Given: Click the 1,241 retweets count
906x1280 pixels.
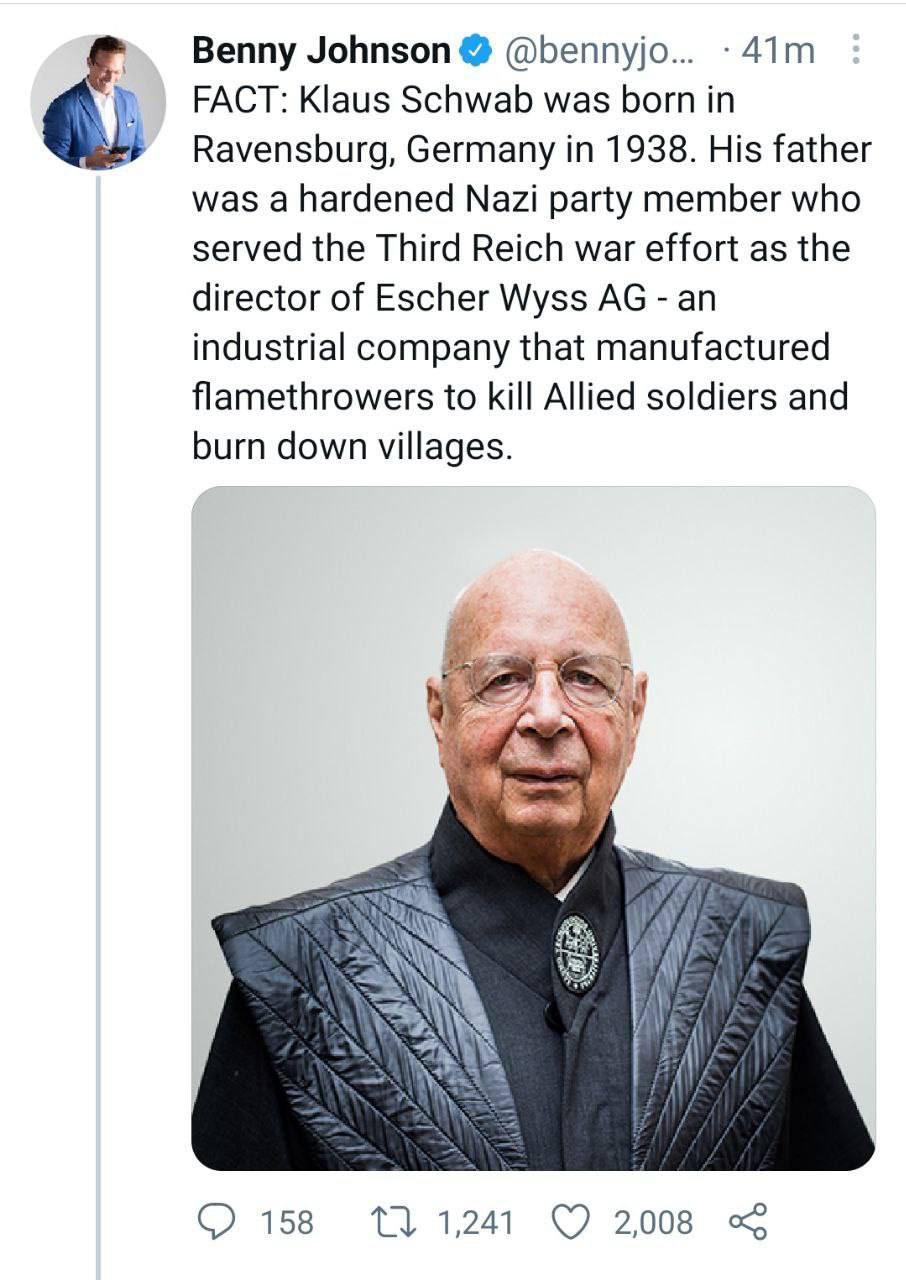Looking at the screenshot, I should point(476,1222).
